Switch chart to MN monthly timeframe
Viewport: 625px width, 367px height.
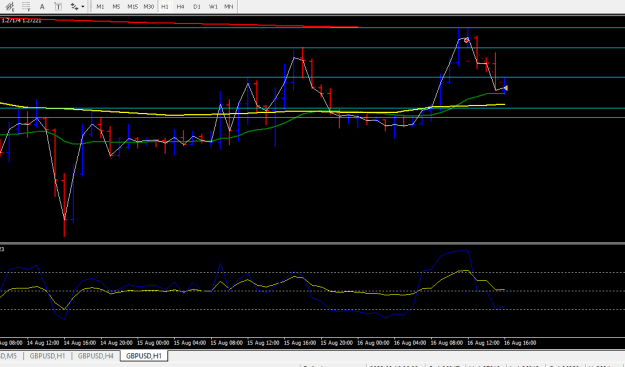(x=229, y=6)
